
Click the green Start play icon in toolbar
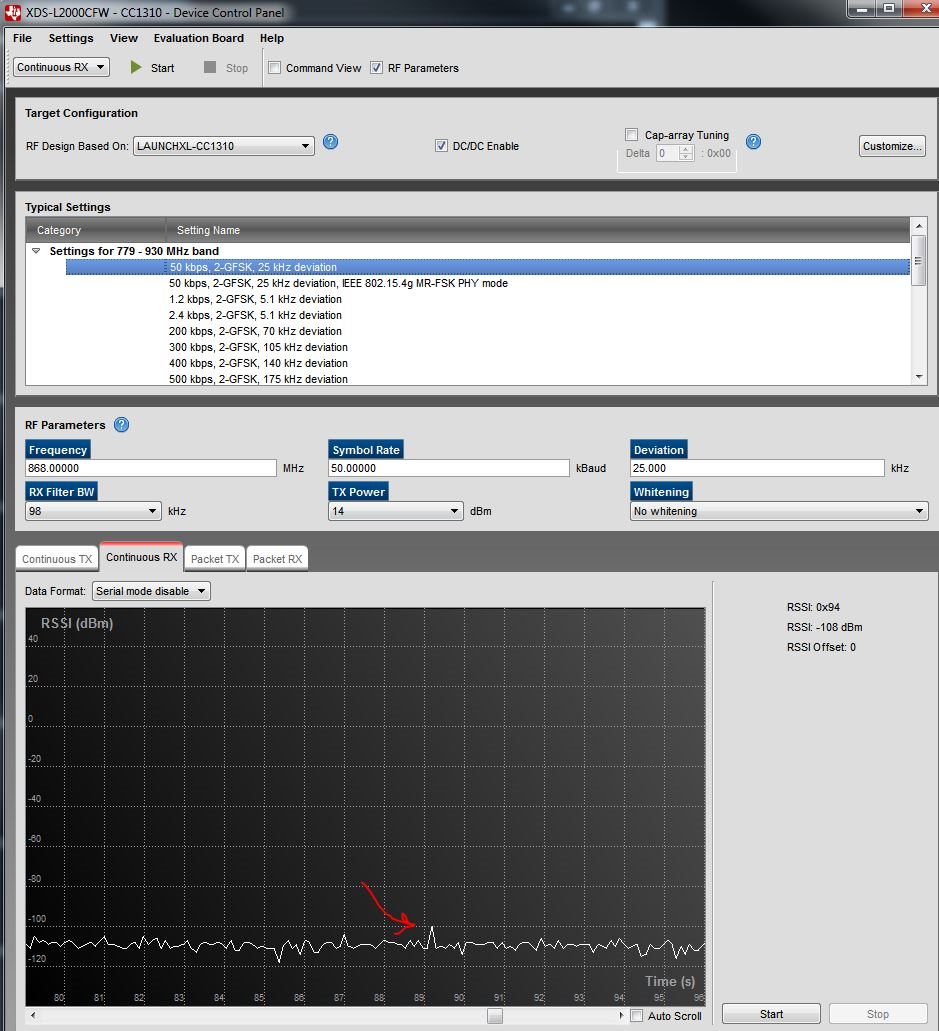click(135, 67)
